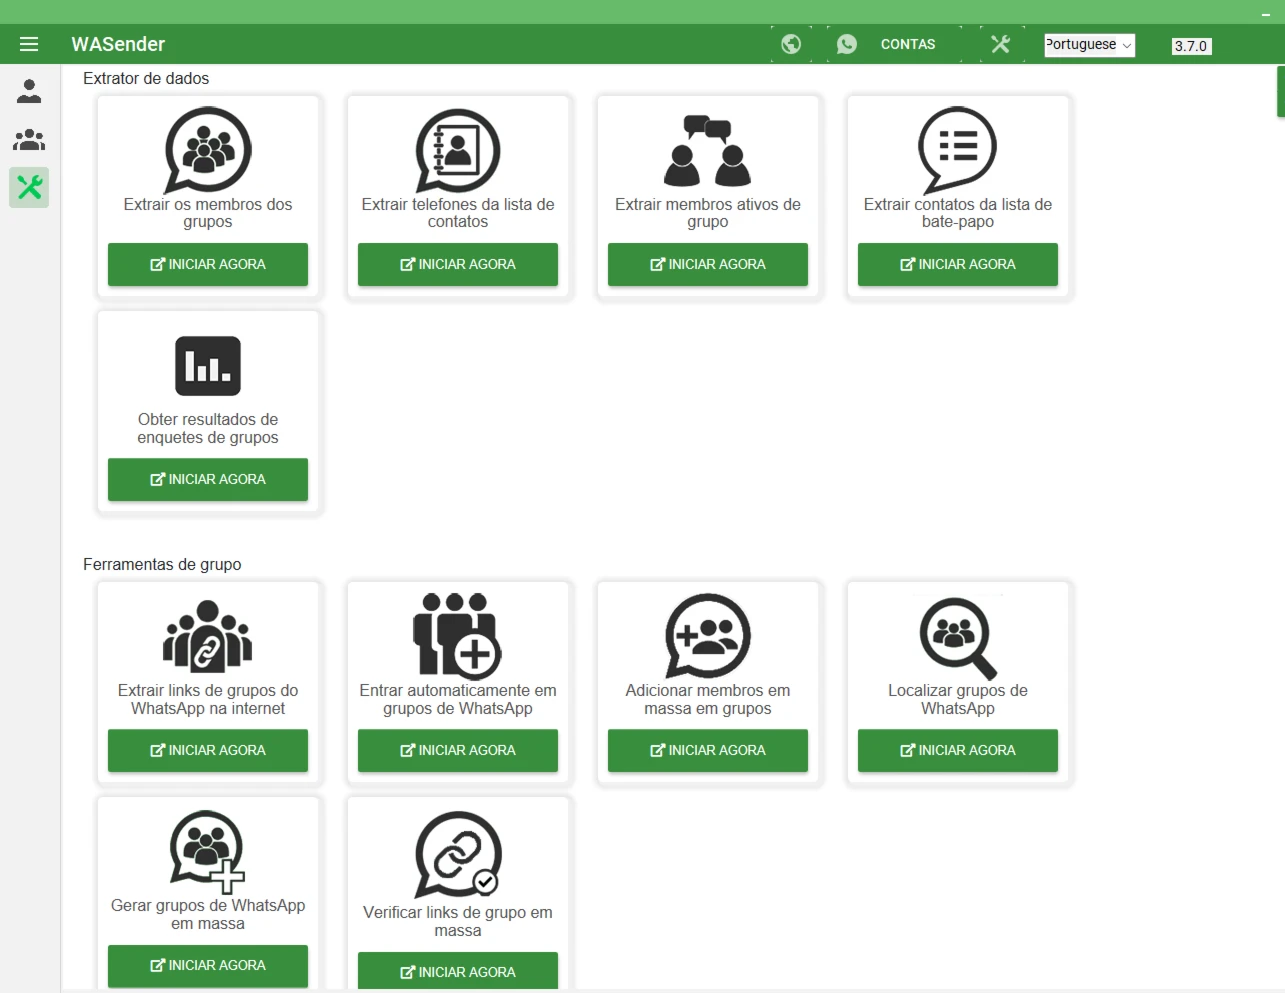Click the 'Extrair os membros dos grupos' label

point(208,213)
